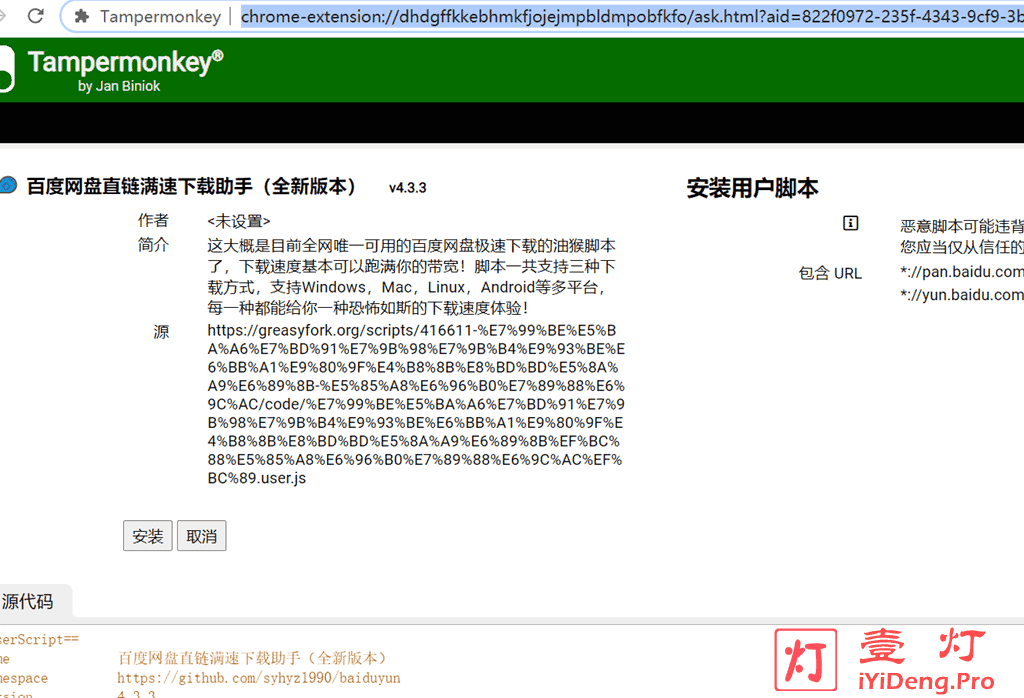The width and height of the screenshot is (1024, 698).
Task: Click the Tampermonkey logo in green header
Action: click(x=7, y=69)
